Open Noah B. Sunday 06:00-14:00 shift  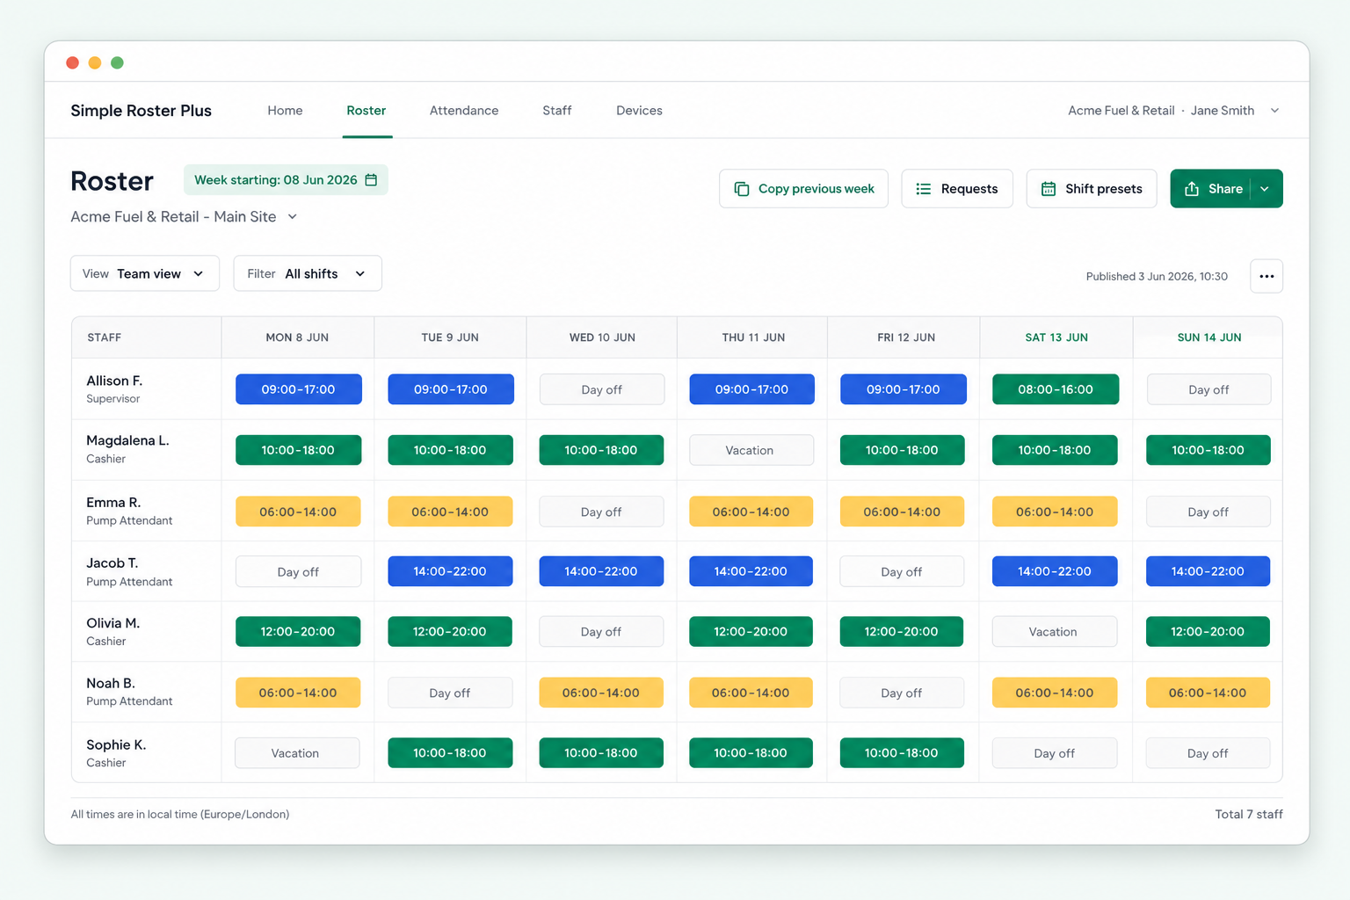tap(1208, 692)
